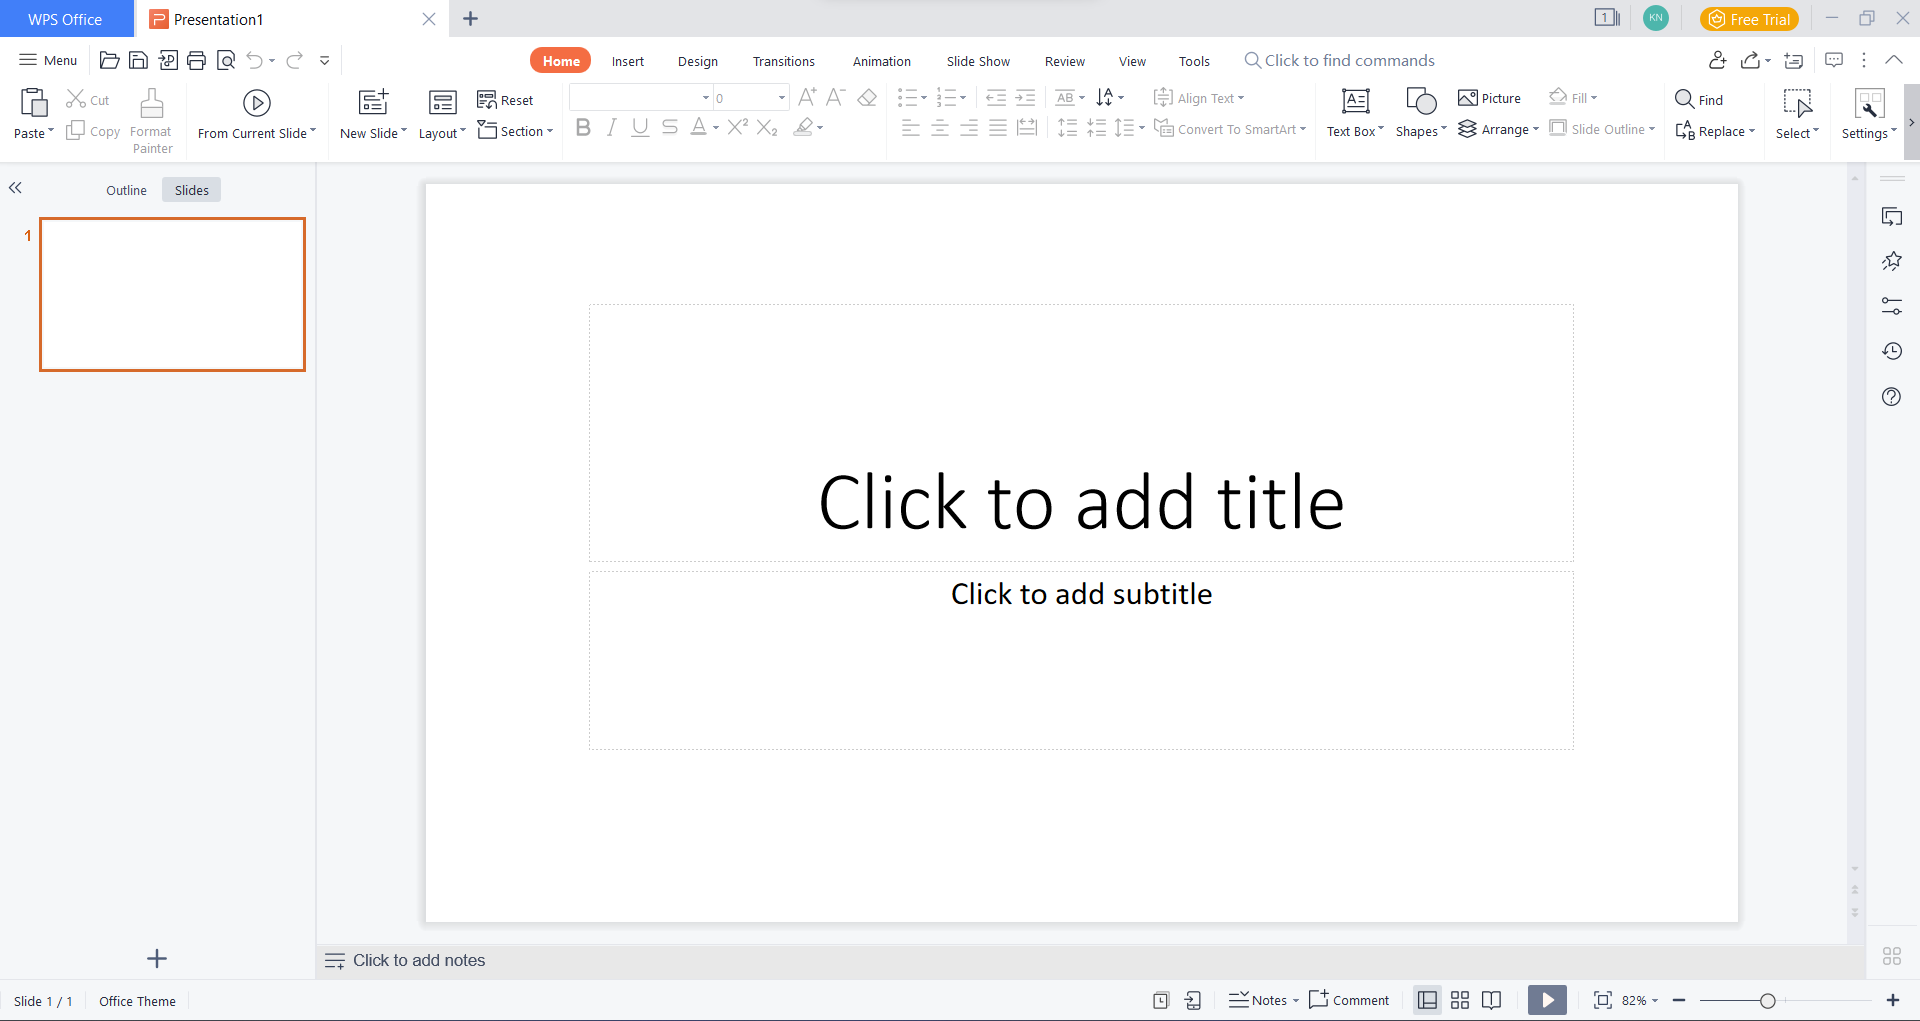The width and height of the screenshot is (1920, 1021).
Task: Clear formatting with the eraser icon
Action: tap(867, 97)
